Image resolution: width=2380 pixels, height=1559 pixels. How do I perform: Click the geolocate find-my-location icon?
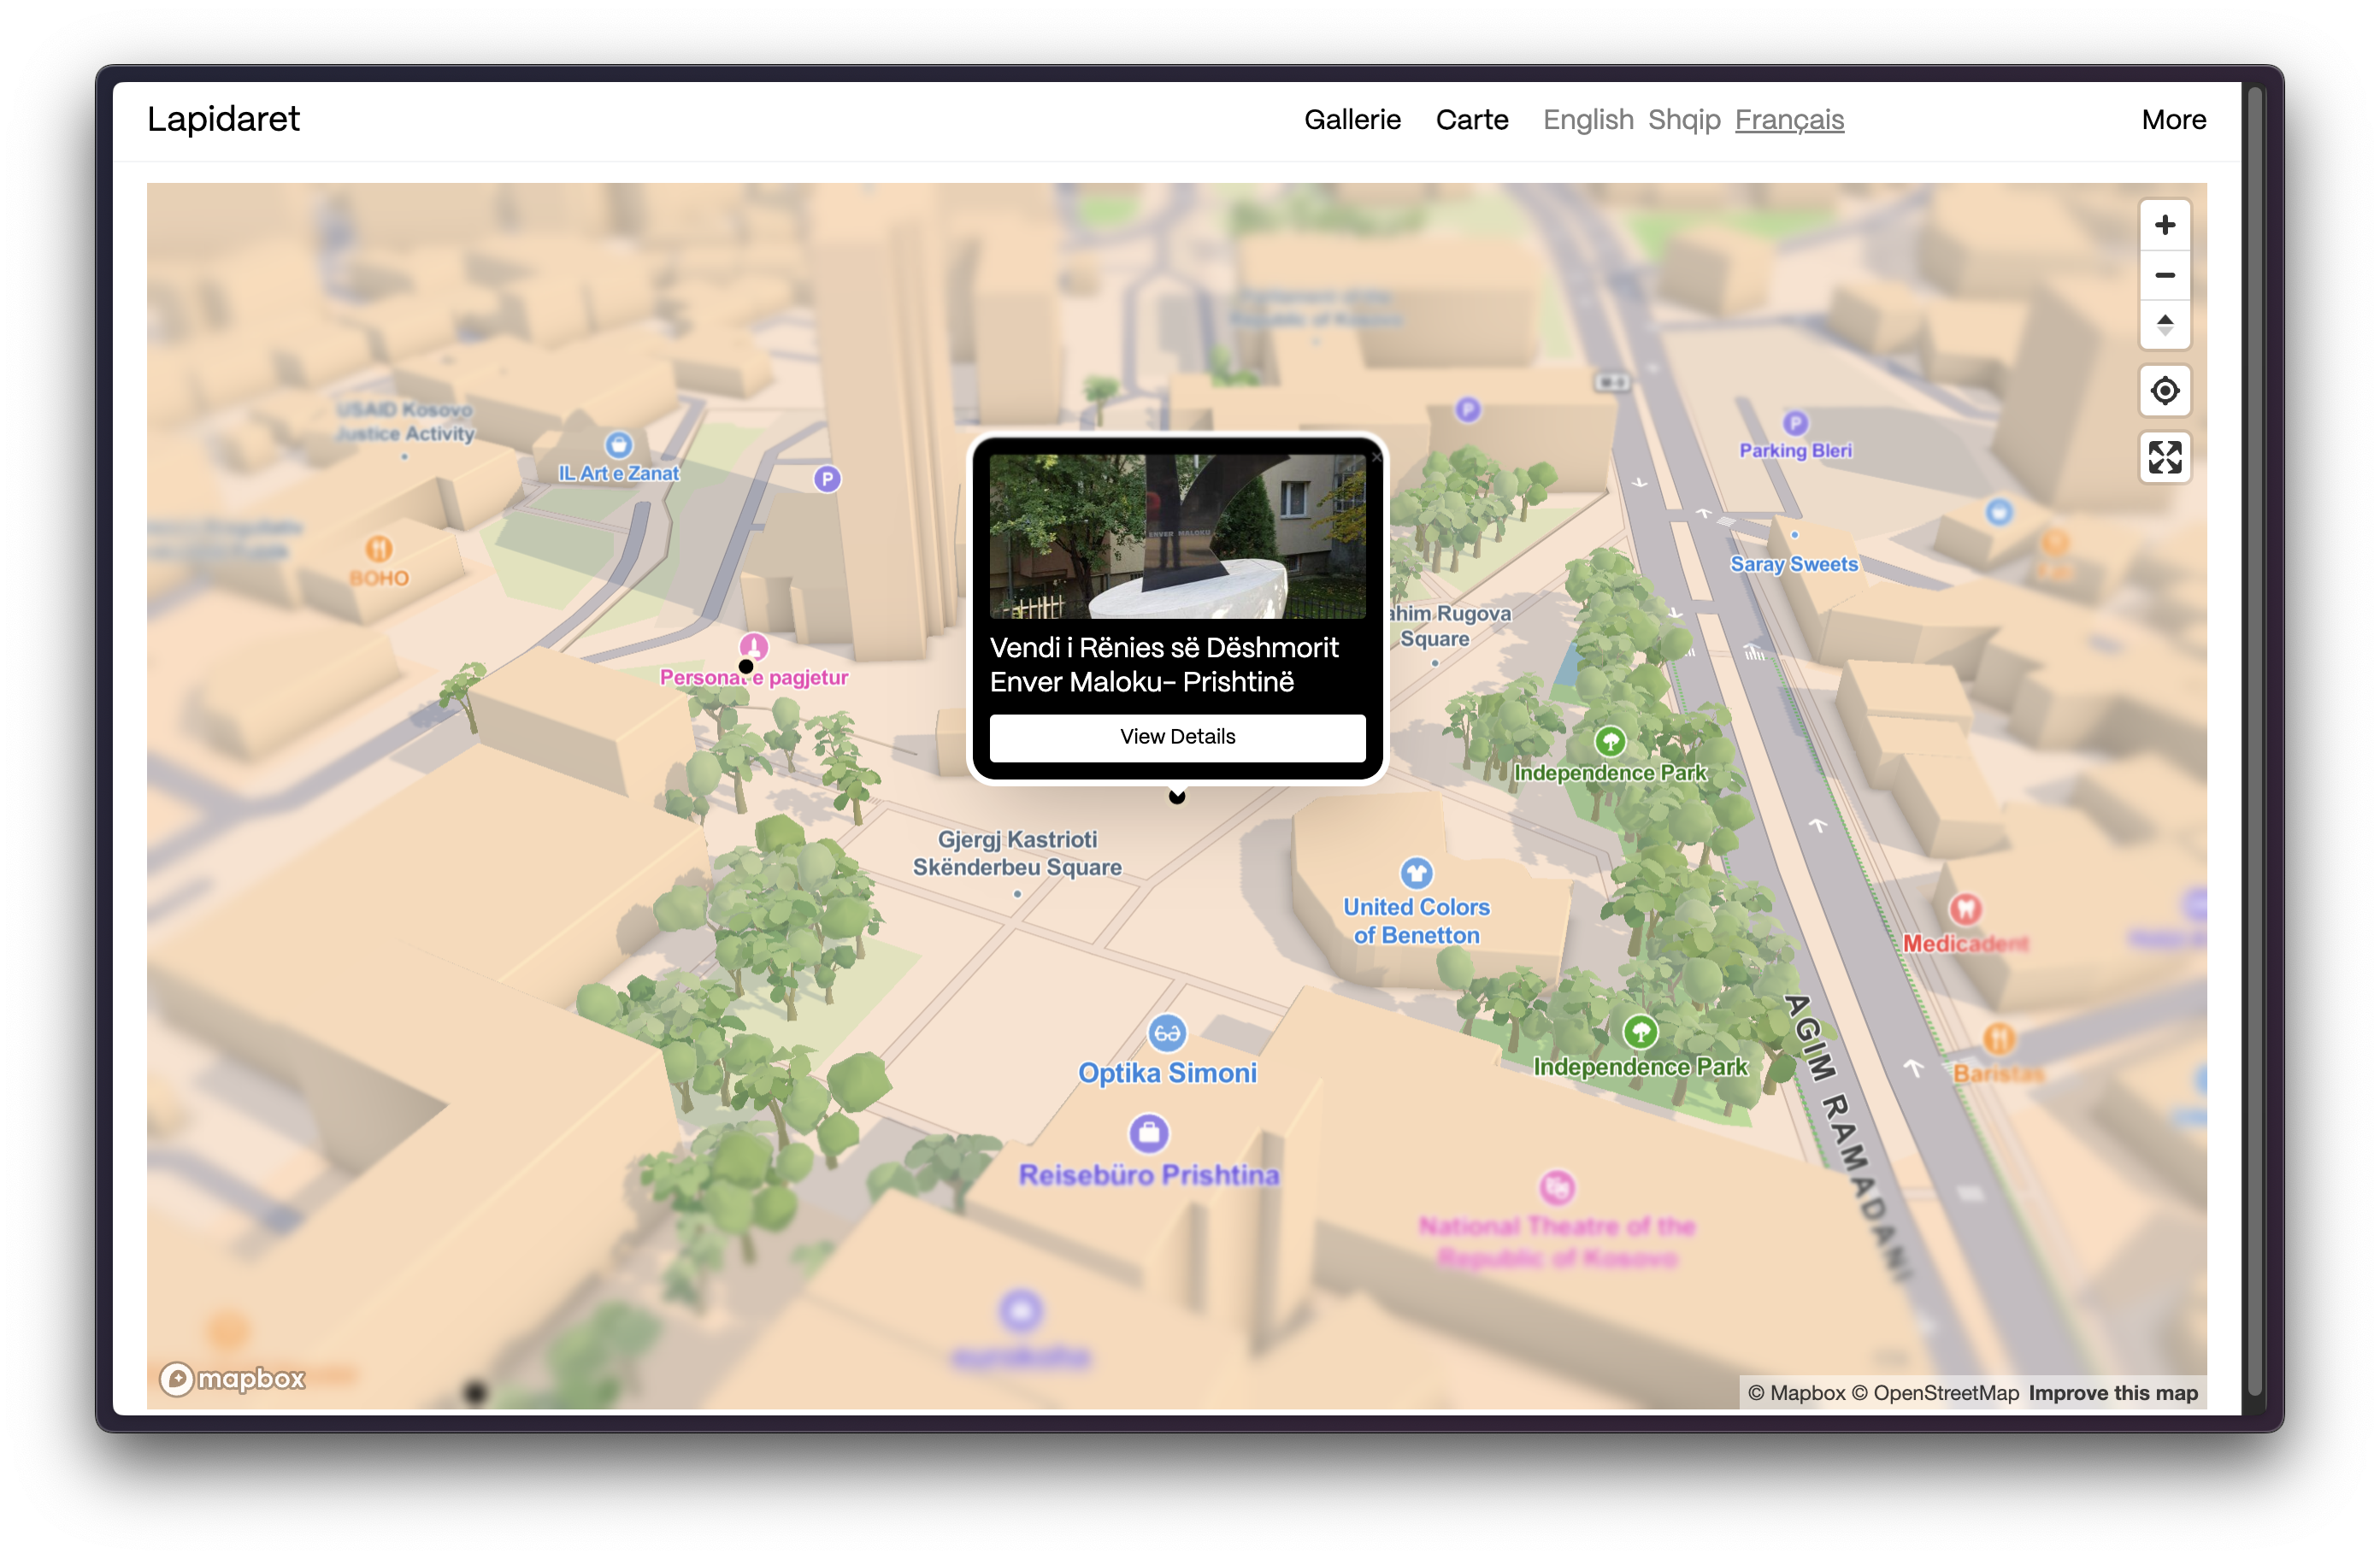[2164, 391]
